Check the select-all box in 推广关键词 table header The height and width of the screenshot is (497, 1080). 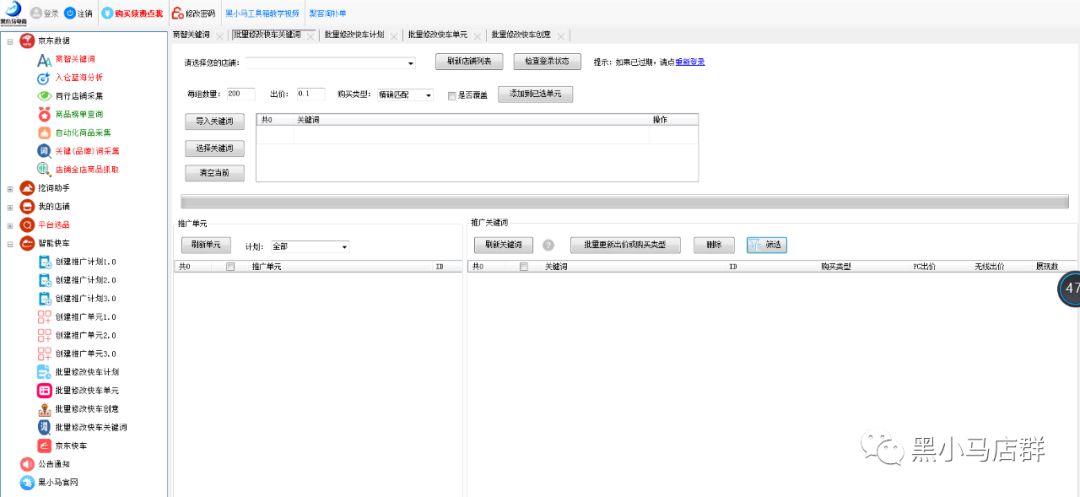click(x=523, y=266)
